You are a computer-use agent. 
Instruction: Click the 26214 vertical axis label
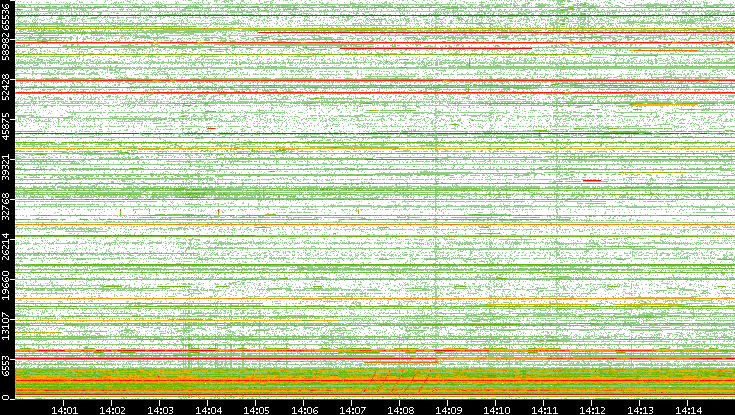click(7, 245)
